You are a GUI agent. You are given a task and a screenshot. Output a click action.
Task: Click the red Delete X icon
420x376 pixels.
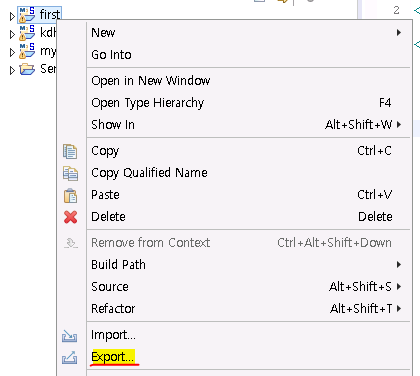70,217
